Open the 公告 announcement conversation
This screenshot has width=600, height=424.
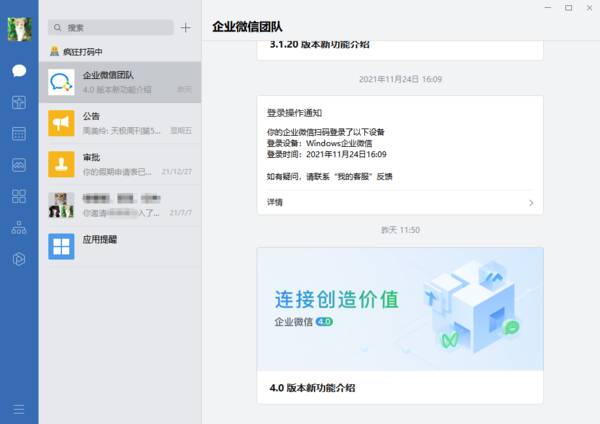coord(120,123)
